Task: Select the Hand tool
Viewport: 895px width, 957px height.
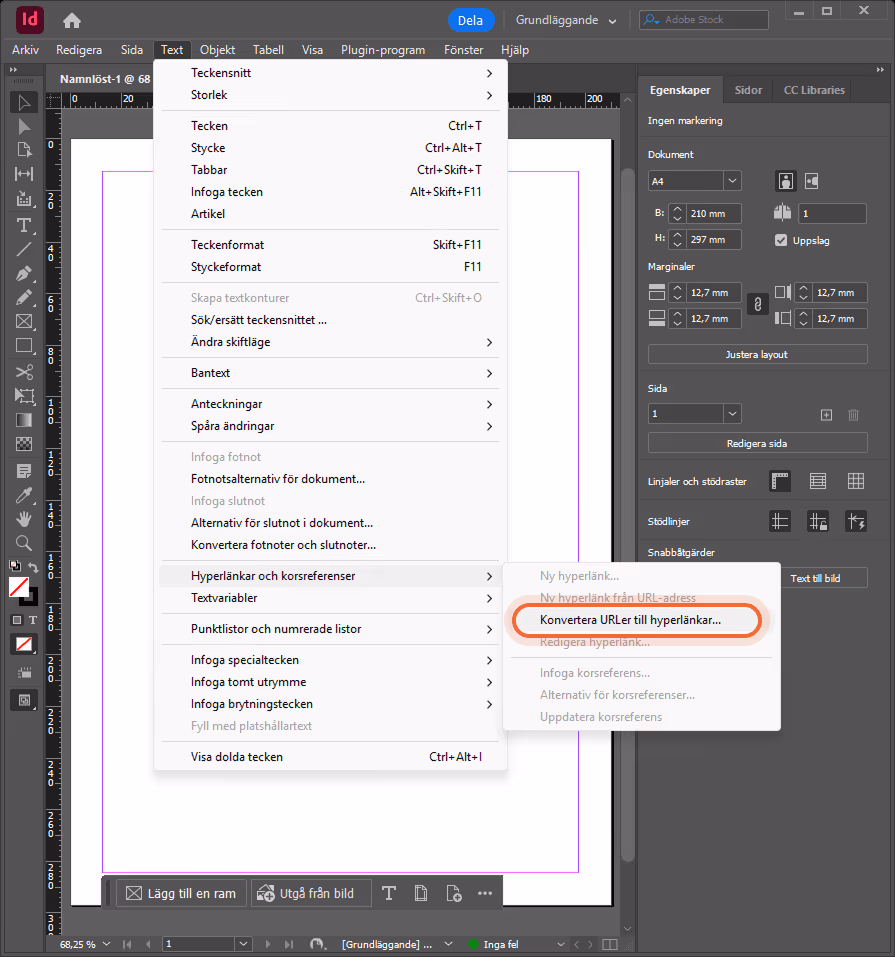Action: tap(24, 519)
